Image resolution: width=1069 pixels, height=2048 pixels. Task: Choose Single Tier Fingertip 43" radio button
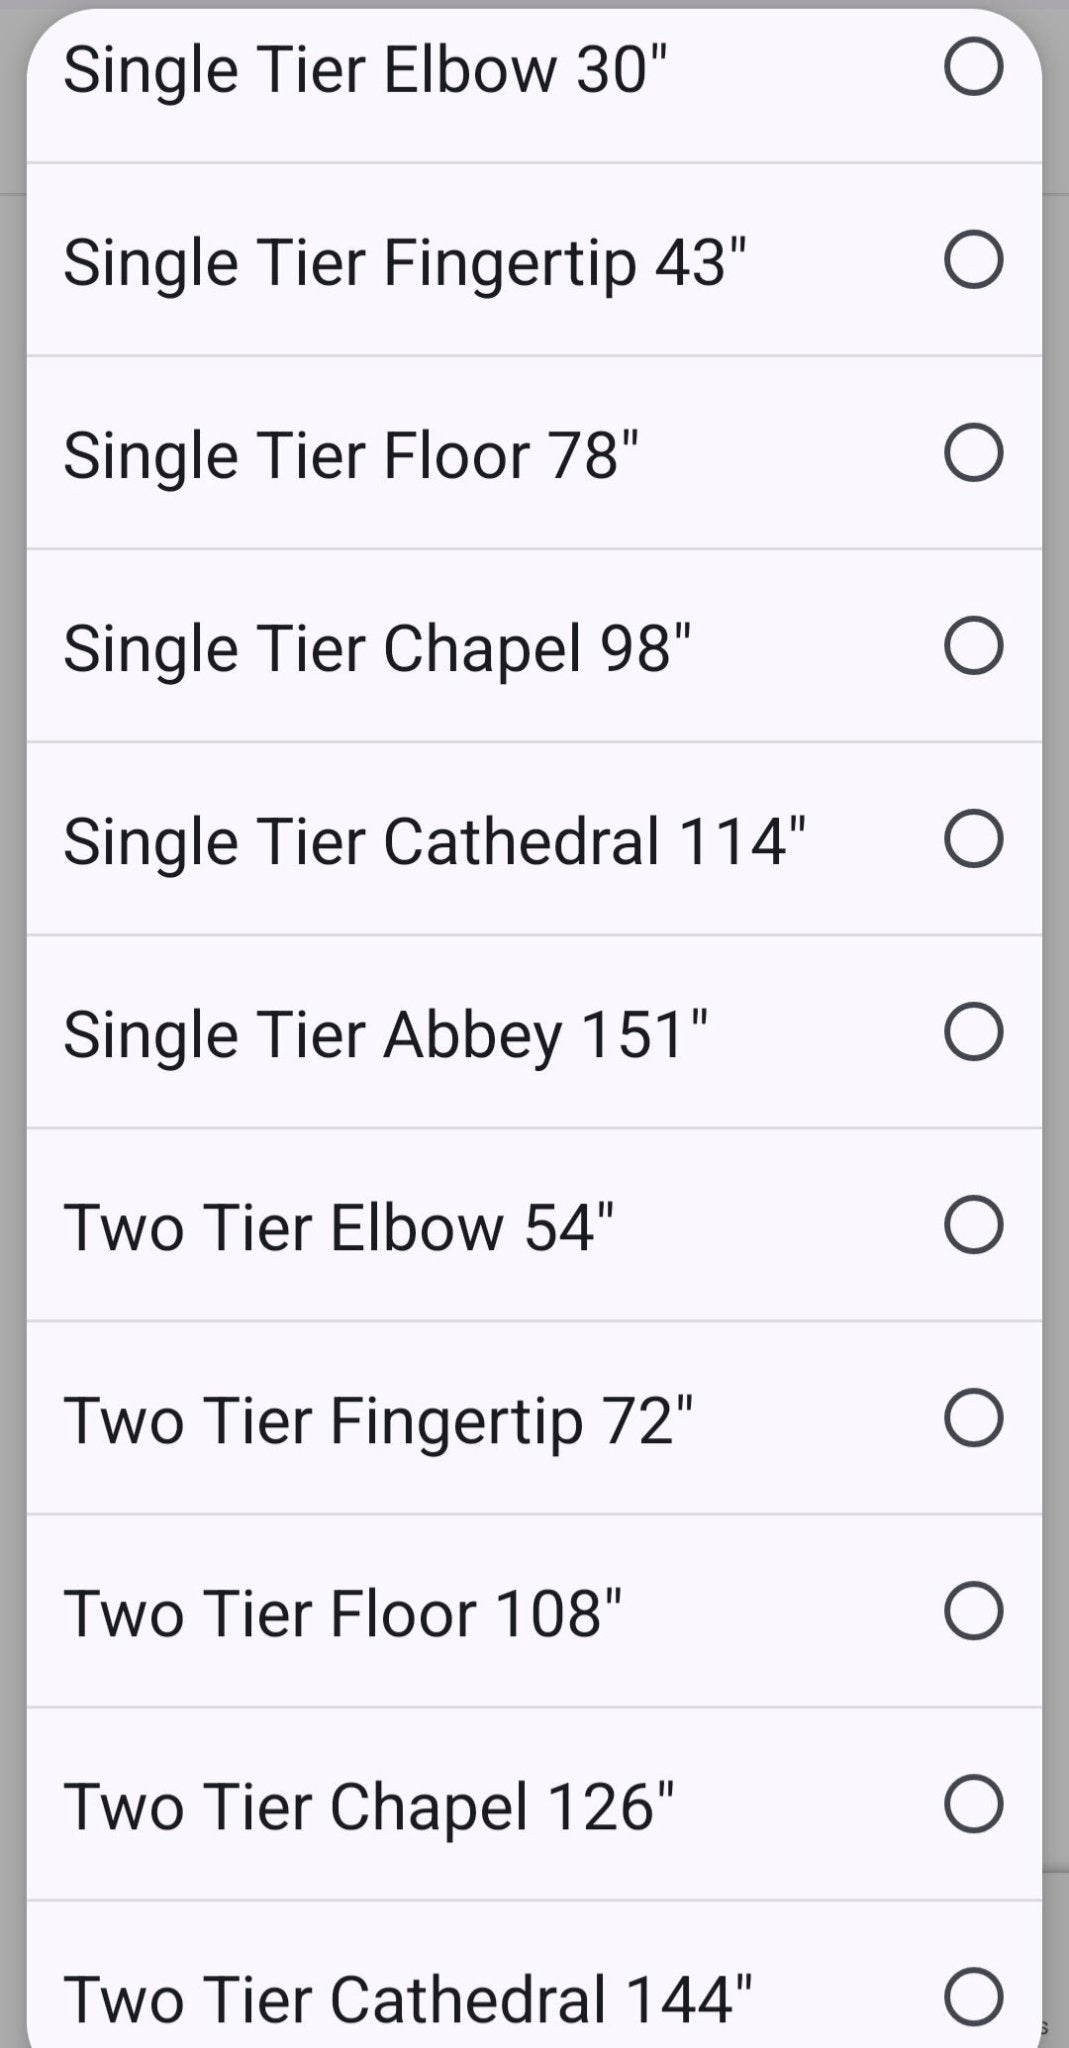pyautogui.click(x=973, y=260)
